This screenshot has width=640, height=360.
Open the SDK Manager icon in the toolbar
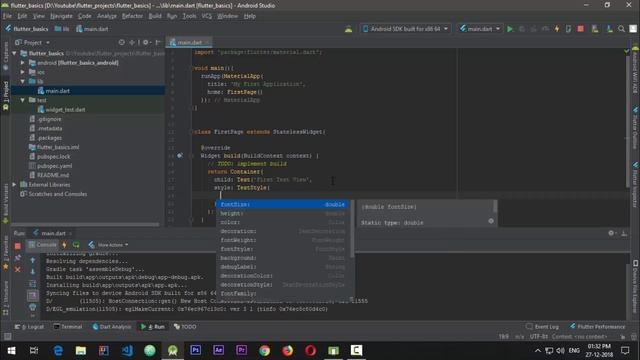click(x=609, y=29)
